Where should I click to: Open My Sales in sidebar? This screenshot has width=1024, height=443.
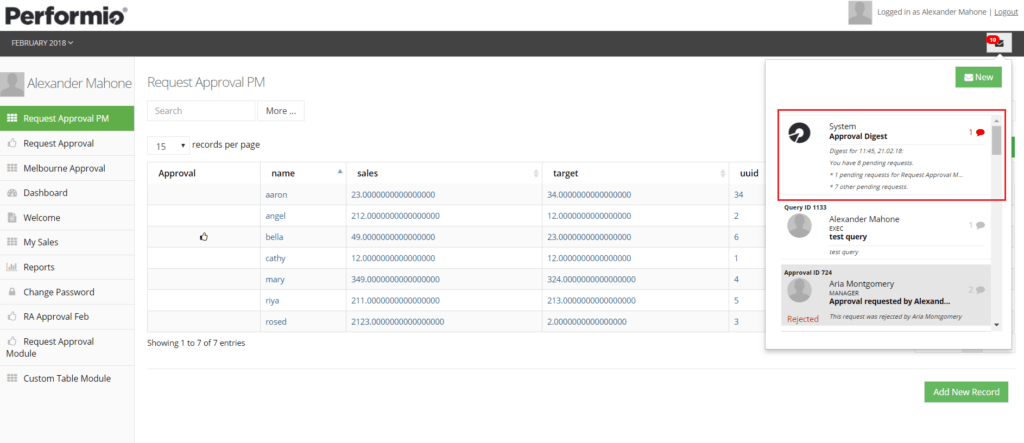pyautogui.click(x=67, y=242)
